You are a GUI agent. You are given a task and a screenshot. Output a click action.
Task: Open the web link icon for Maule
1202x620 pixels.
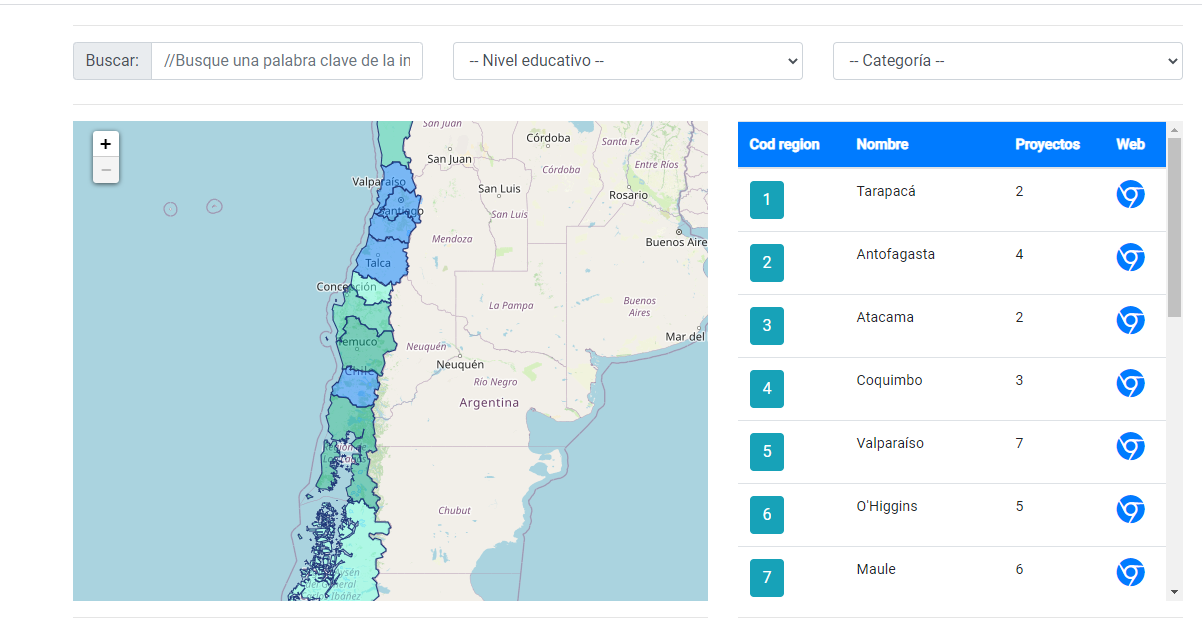click(1130, 572)
